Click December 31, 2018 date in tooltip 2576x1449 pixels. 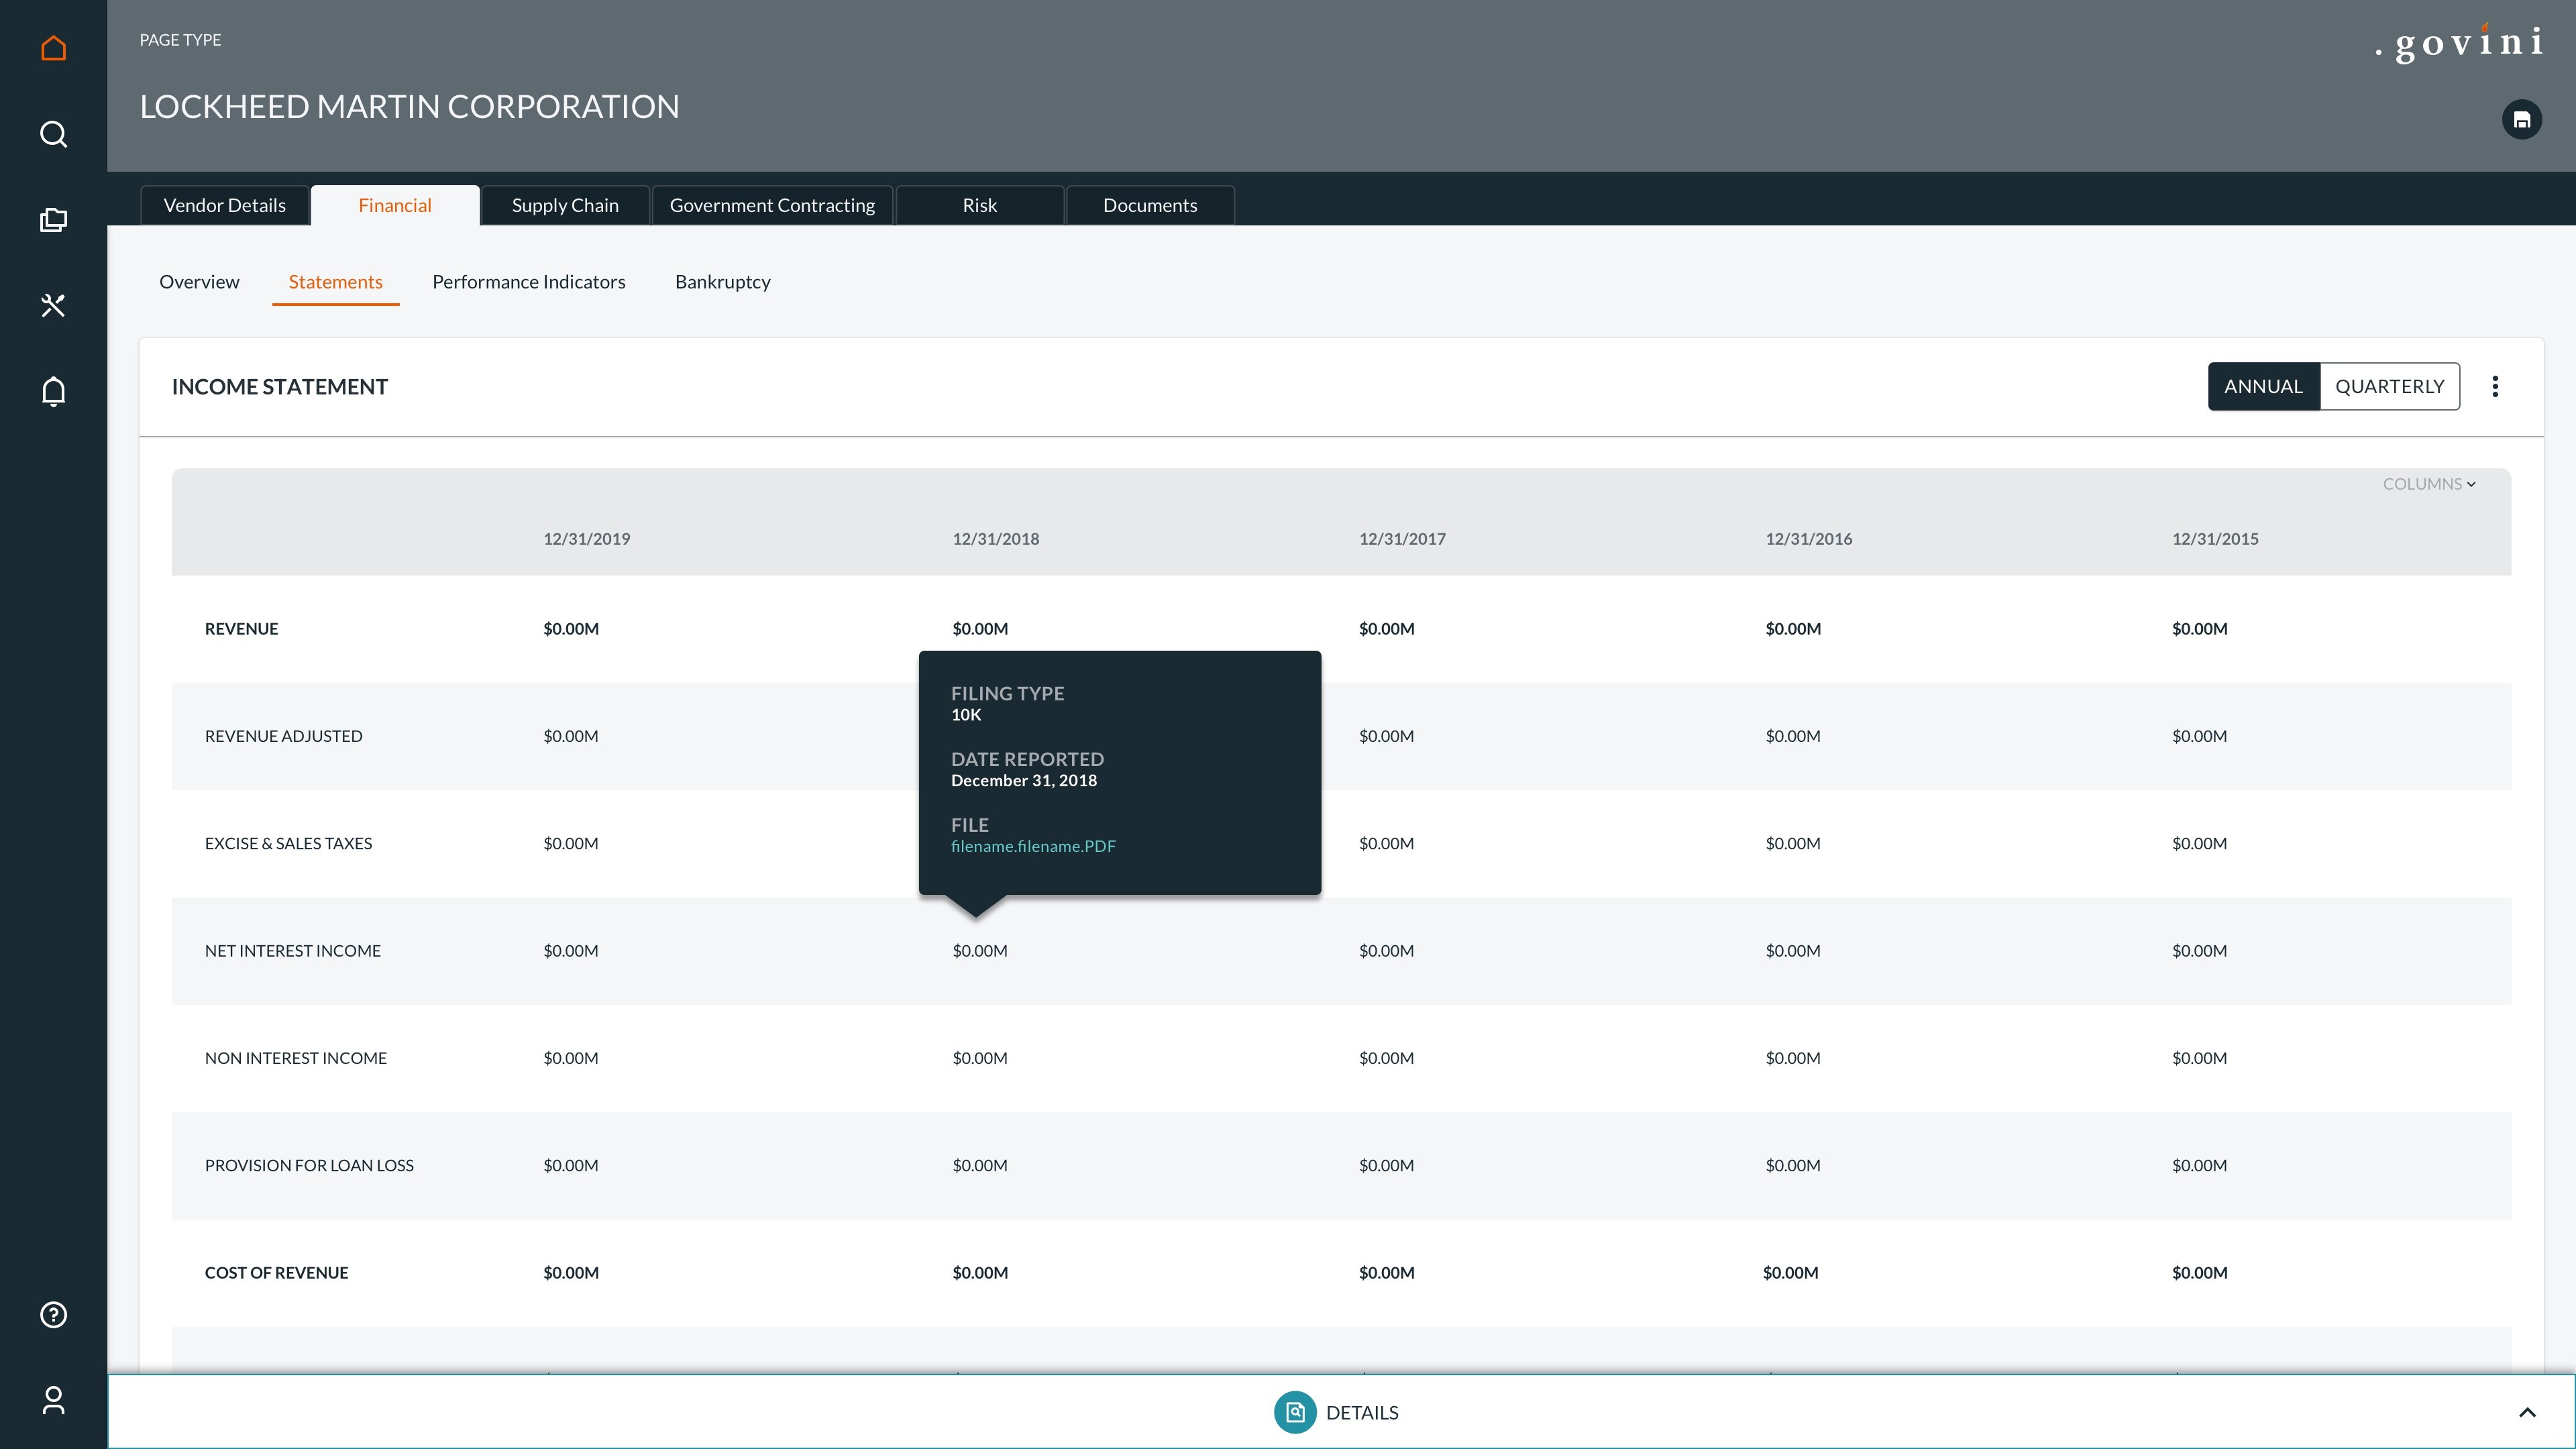(x=1023, y=780)
